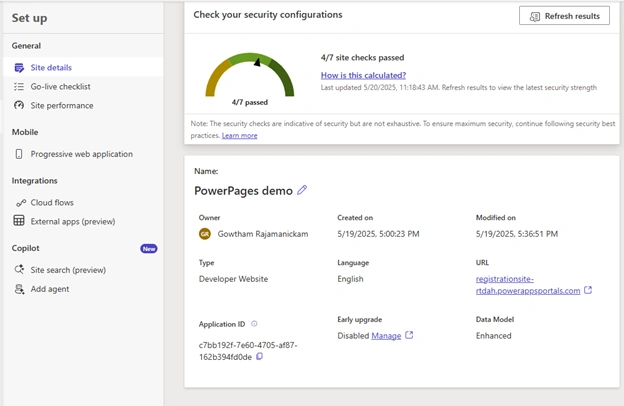Click the Application ID info icon

(x=254, y=324)
